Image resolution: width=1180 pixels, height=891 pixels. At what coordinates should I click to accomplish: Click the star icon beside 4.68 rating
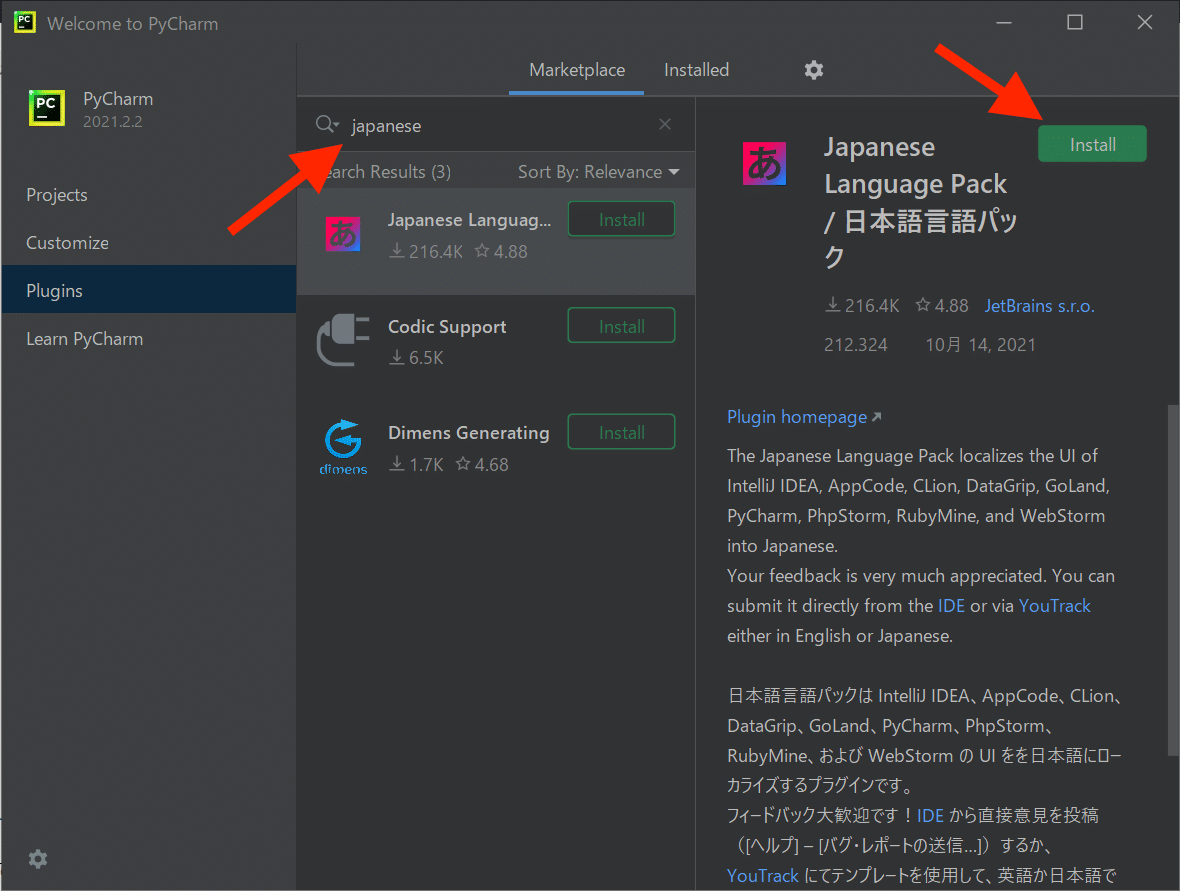[x=463, y=464]
